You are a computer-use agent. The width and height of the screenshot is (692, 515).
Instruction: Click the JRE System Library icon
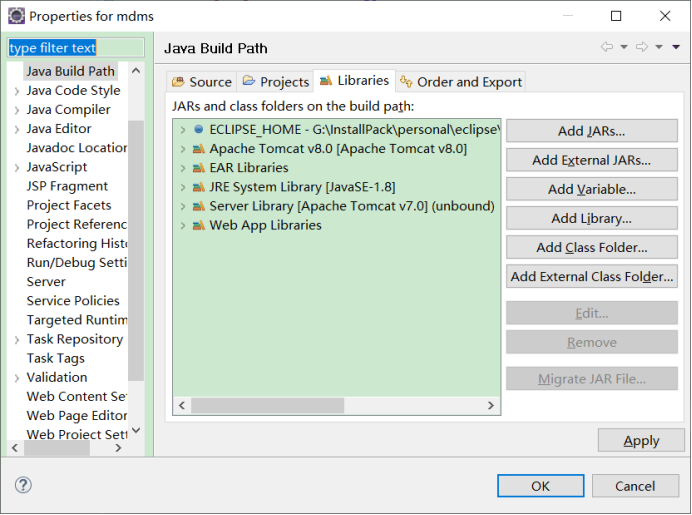199,187
